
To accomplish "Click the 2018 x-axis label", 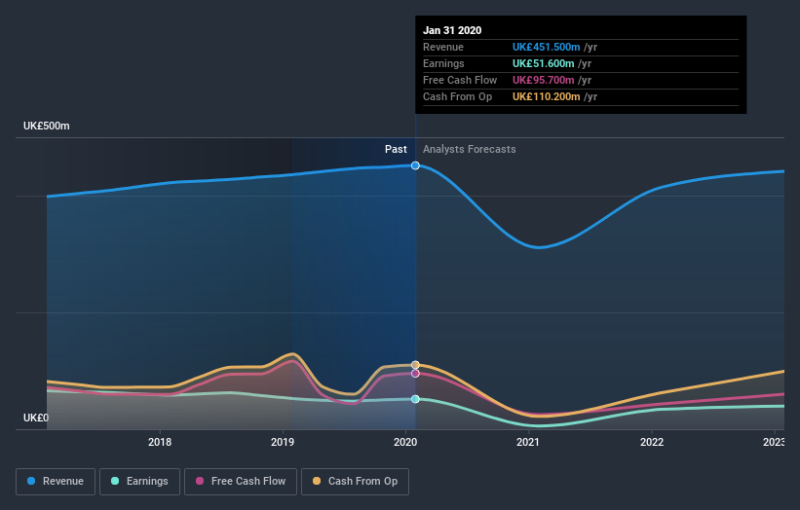I will click(160, 441).
